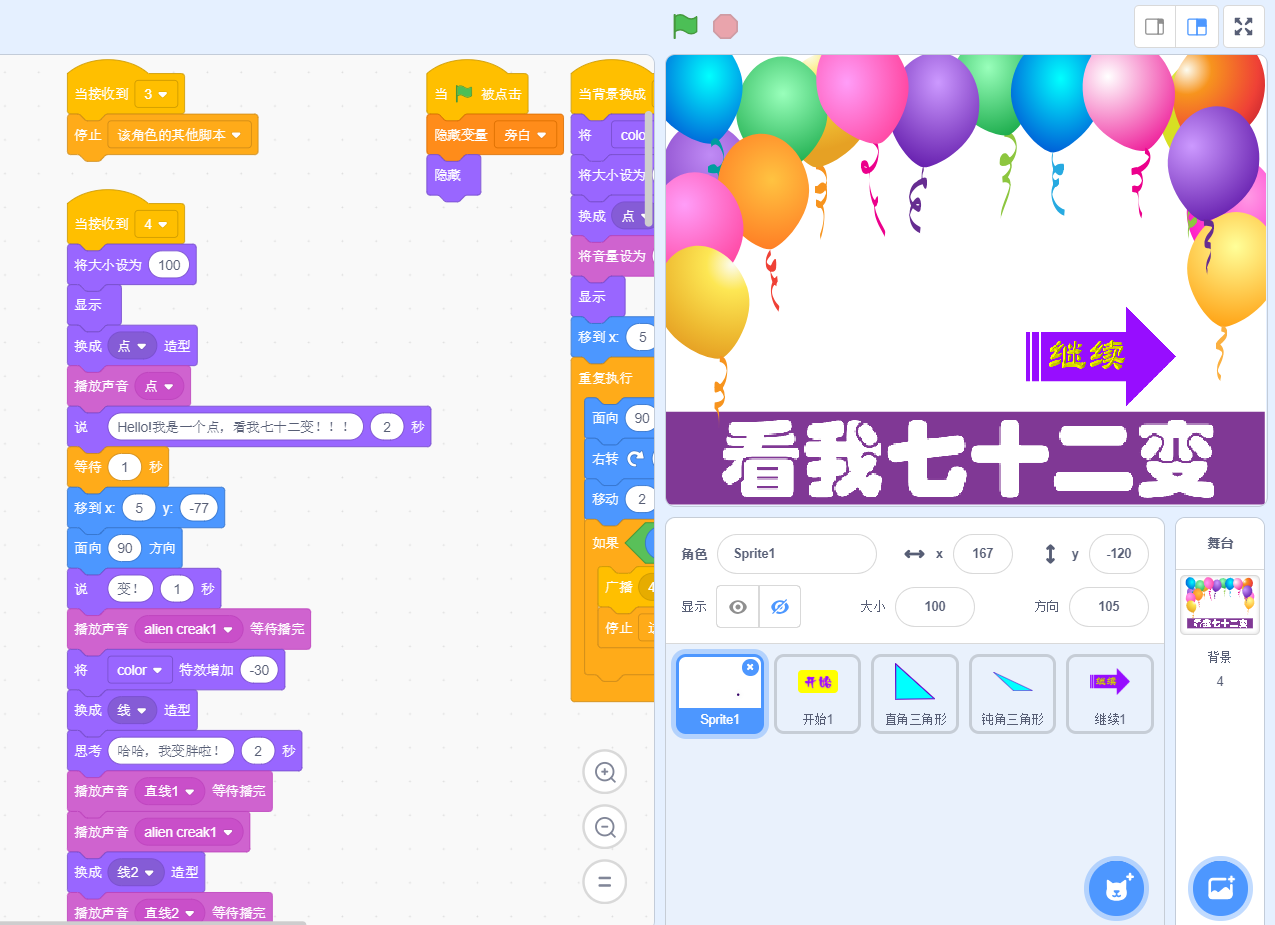Select the 直角三角形 sprite thumbnail
The height and width of the screenshot is (925, 1275).
tap(914, 693)
